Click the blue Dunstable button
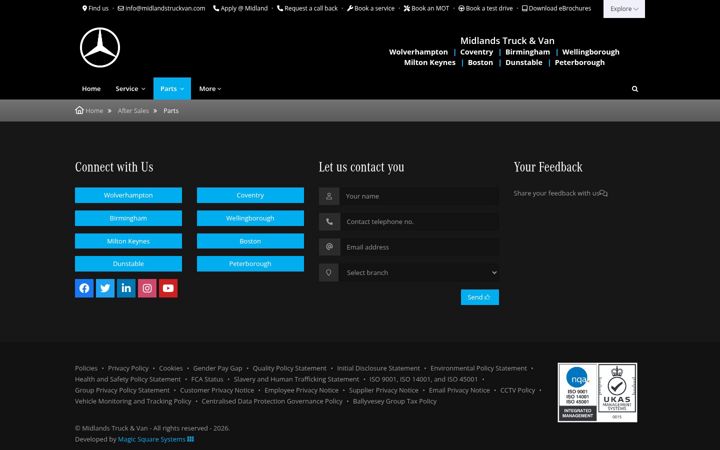Image resolution: width=720 pixels, height=450 pixels. tap(128, 264)
